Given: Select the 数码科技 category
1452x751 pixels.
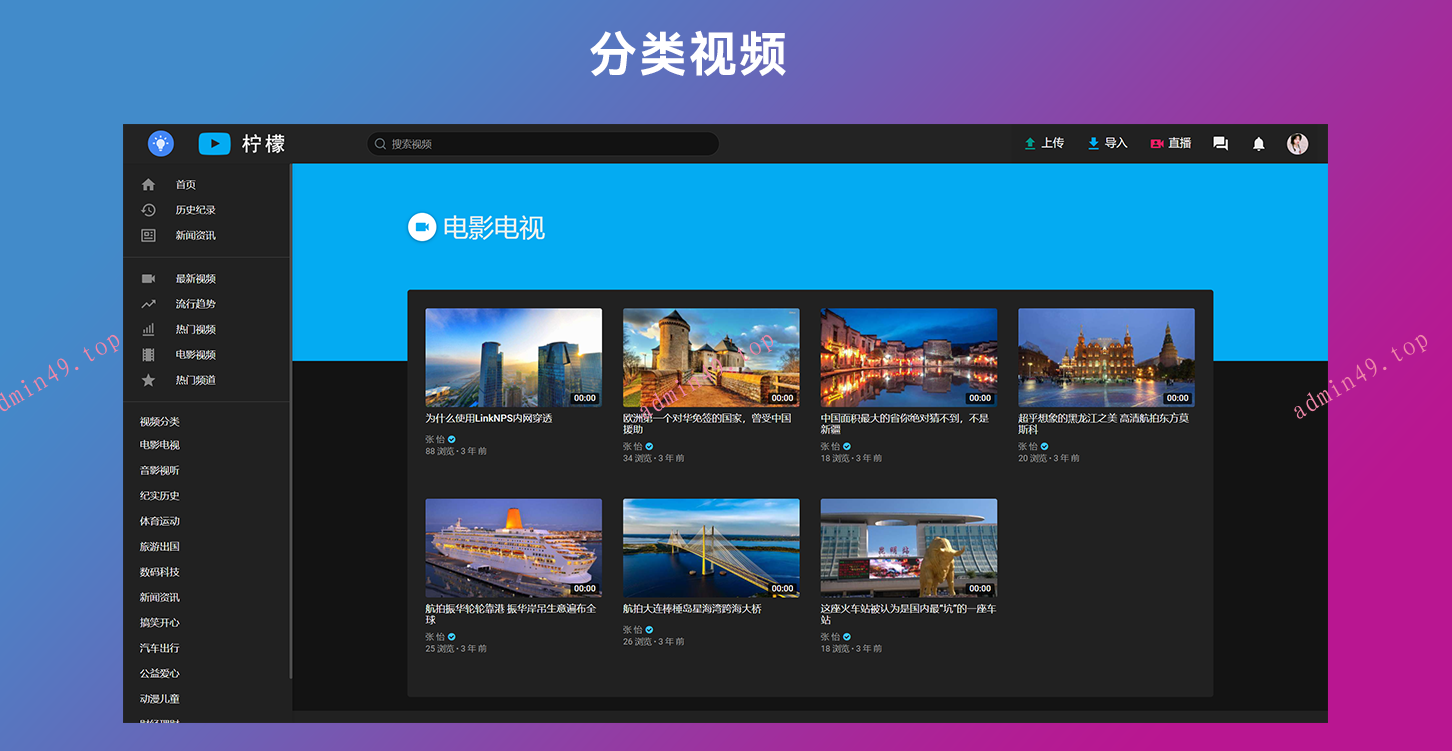Looking at the screenshot, I should (159, 572).
